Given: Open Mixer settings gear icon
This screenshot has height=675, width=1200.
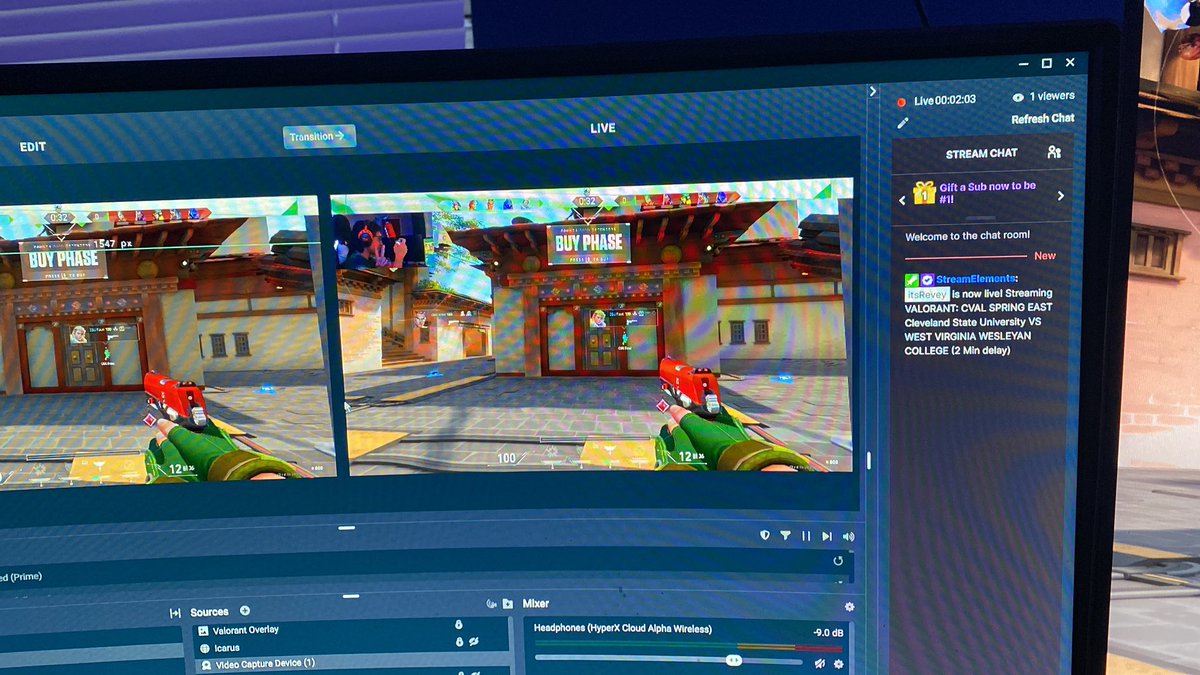Looking at the screenshot, I should (850, 607).
